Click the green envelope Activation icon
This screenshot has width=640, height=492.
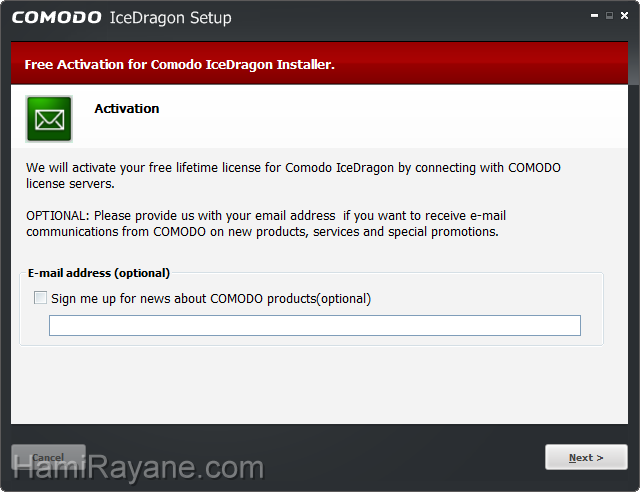click(x=49, y=119)
